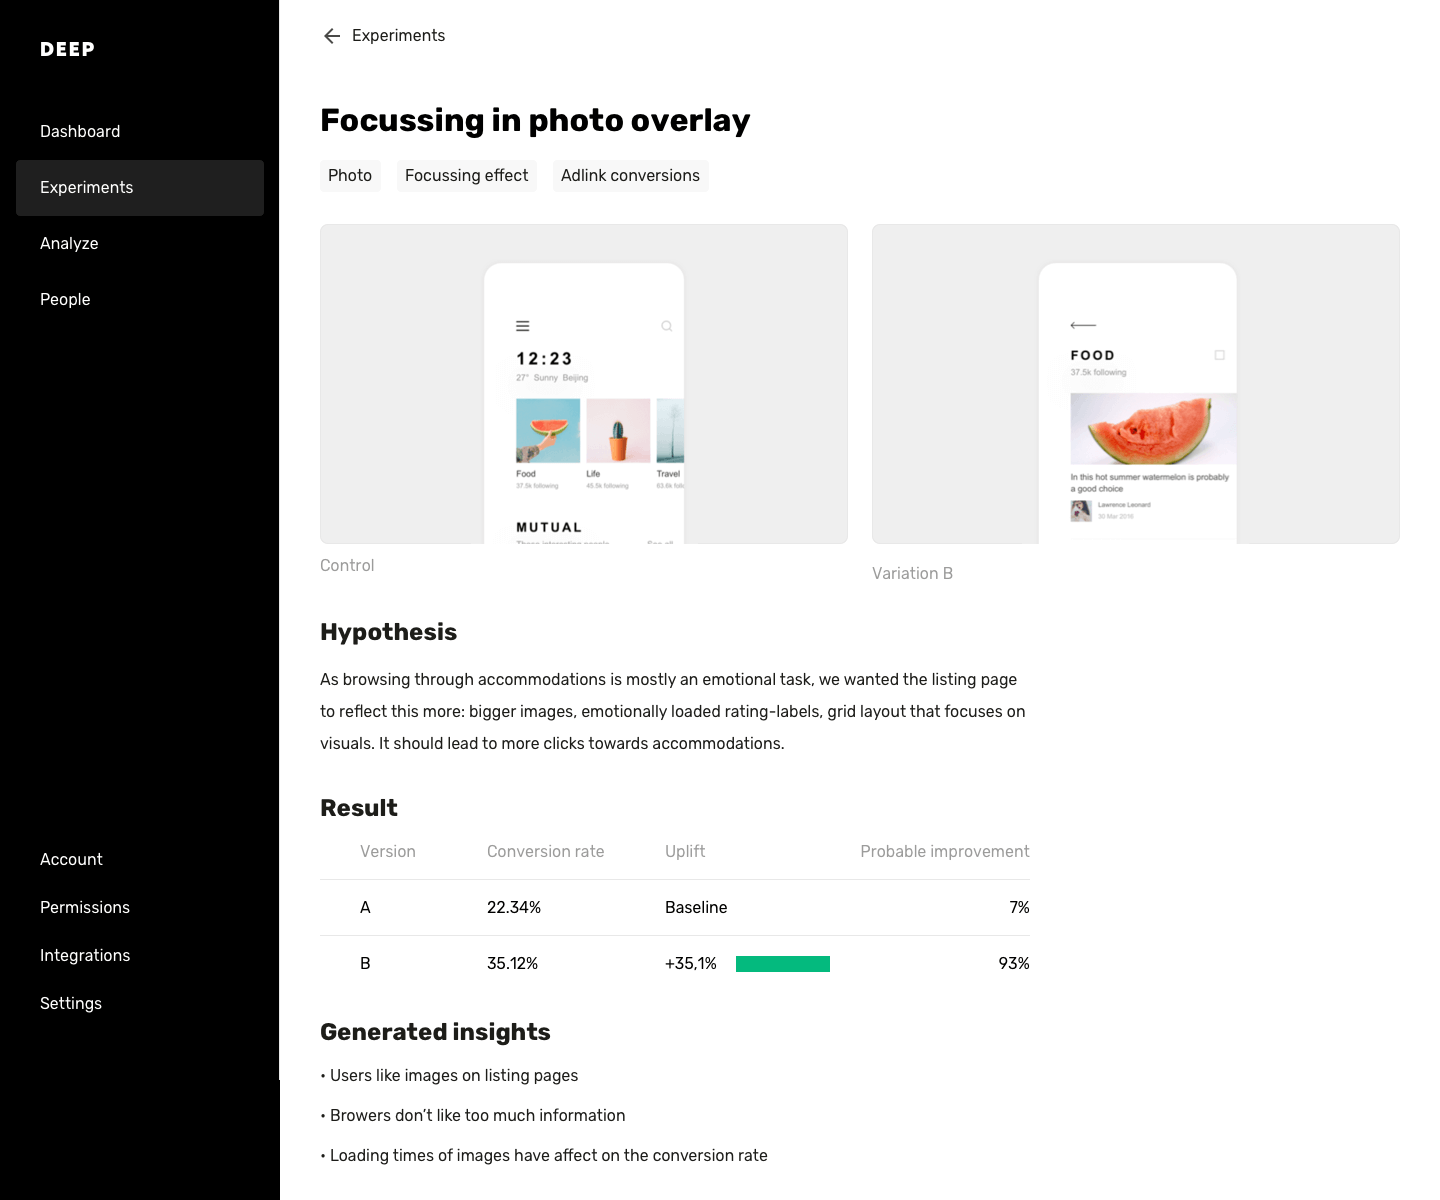Click the hamburger menu icon in Control mockup
The height and width of the screenshot is (1200, 1440).
click(522, 326)
